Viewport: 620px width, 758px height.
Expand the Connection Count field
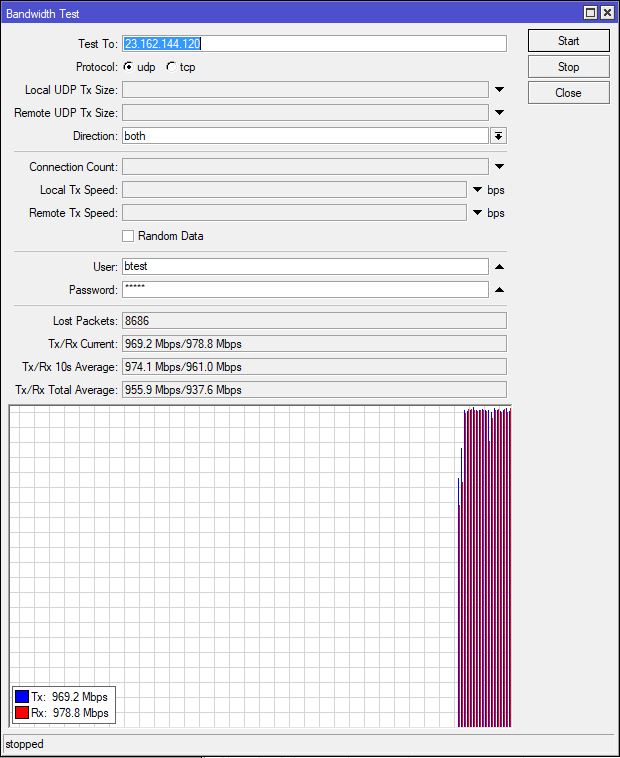pyautogui.click(x=499, y=167)
